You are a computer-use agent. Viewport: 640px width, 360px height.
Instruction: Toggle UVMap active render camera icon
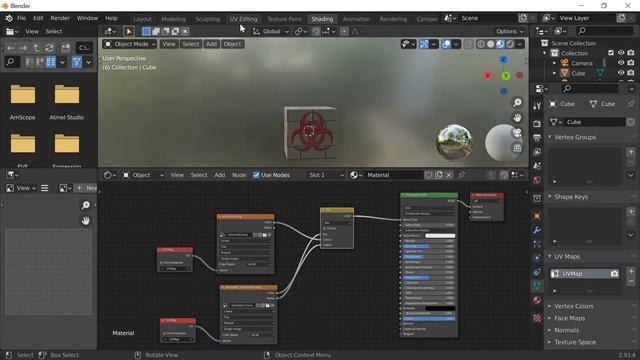(x=614, y=274)
